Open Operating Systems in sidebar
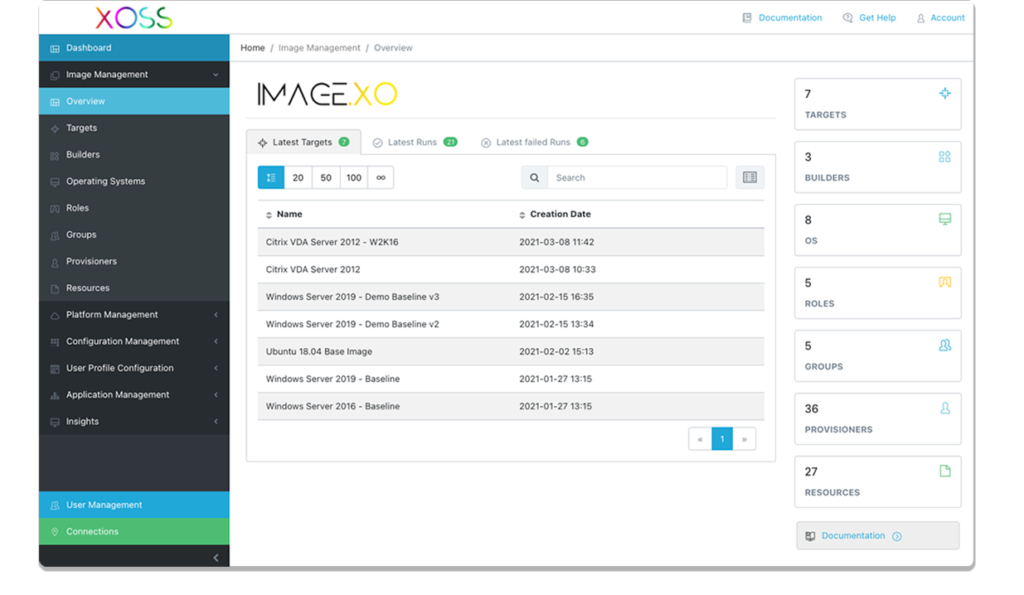The image size is (1024, 595). tap(134, 182)
